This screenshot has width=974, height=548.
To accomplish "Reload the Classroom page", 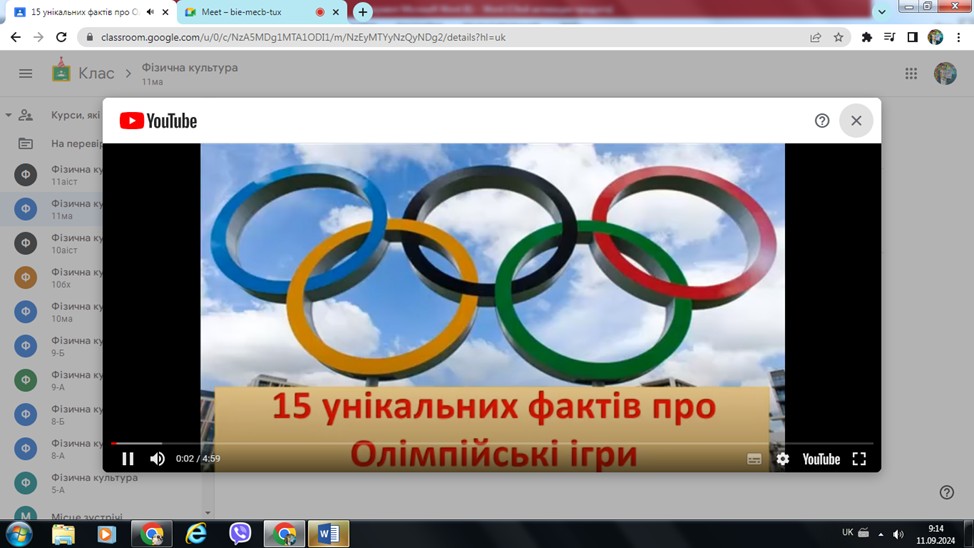I will (x=61, y=37).
